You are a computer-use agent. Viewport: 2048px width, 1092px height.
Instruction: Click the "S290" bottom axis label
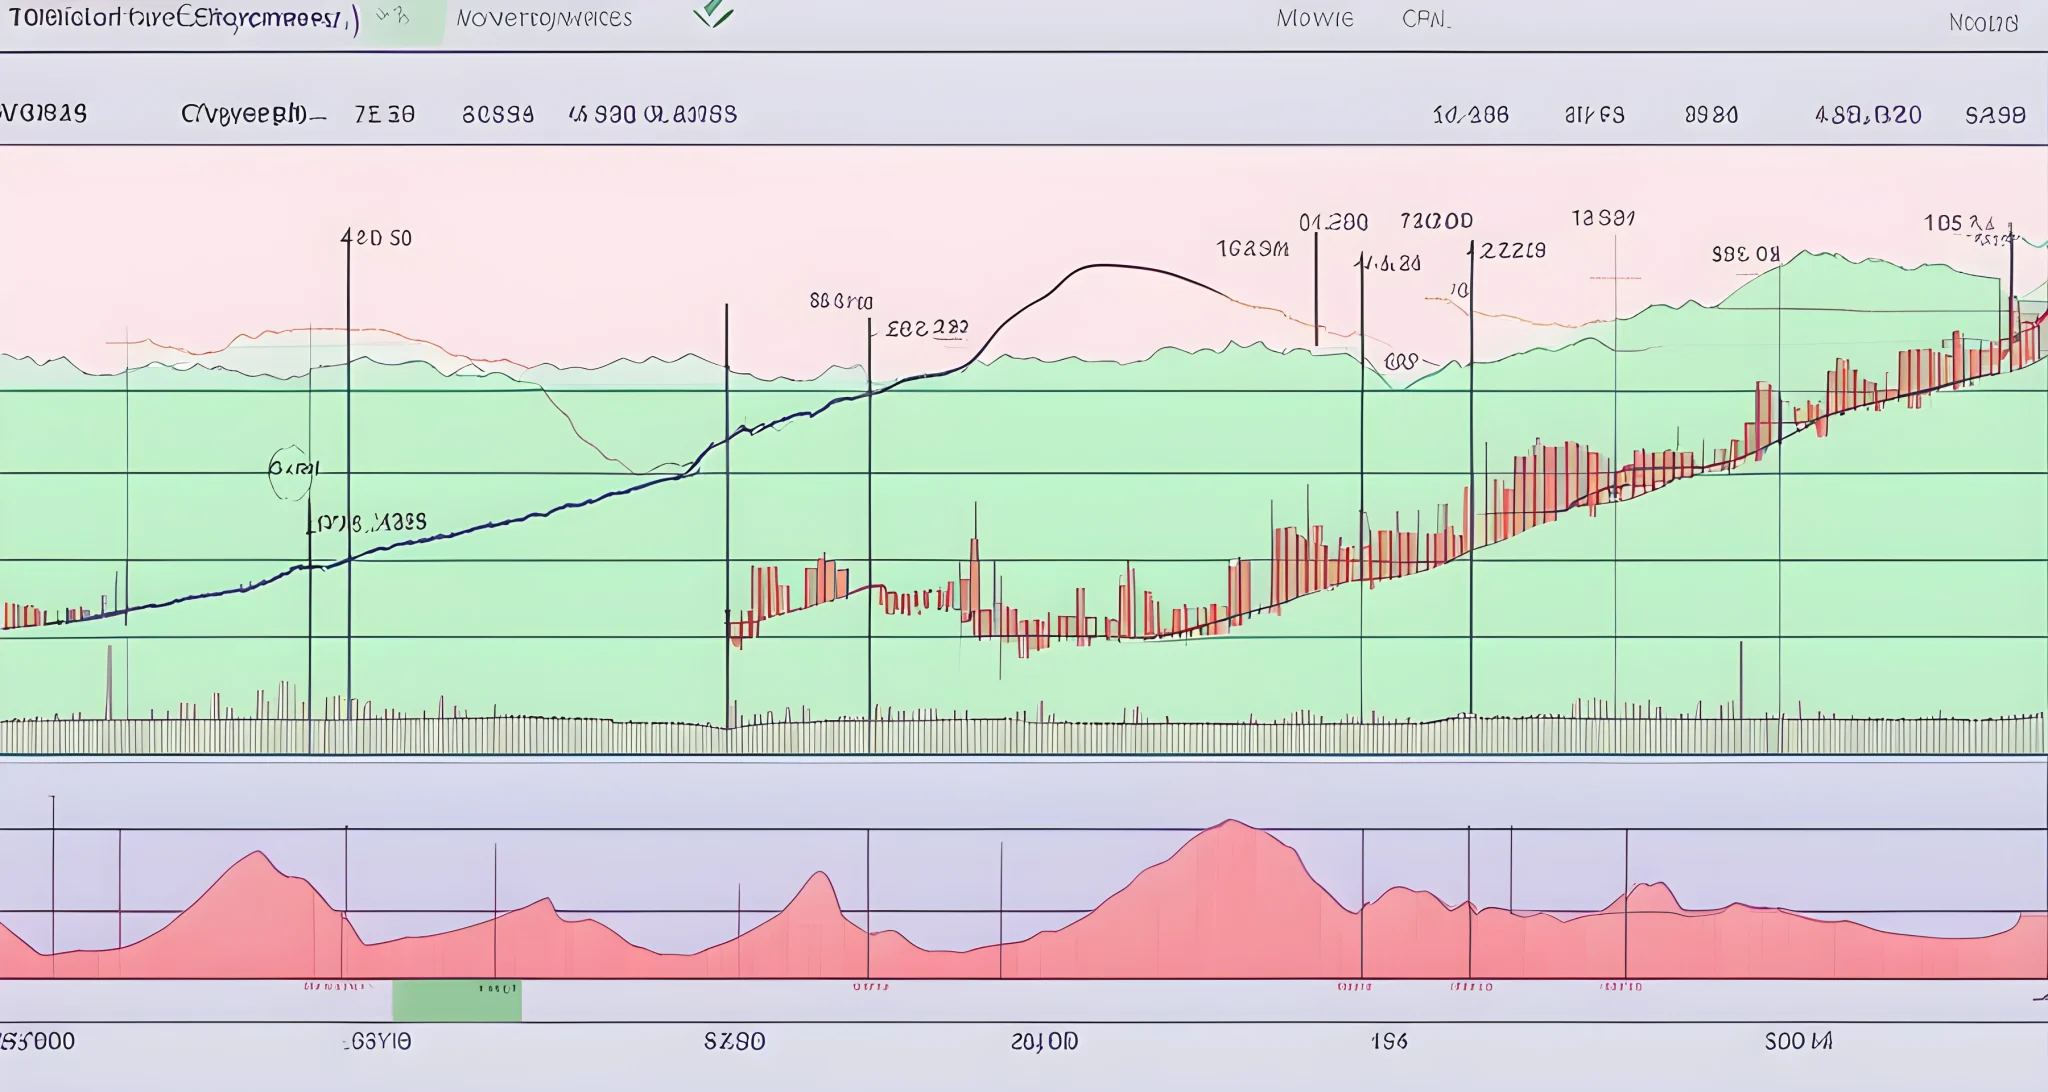[x=734, y=1041]
